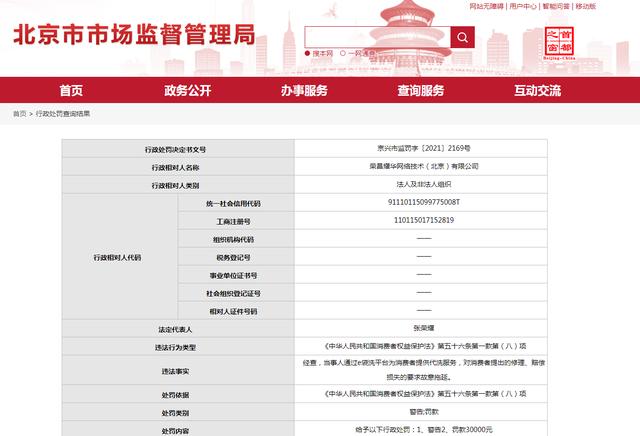The image size is (640, 436).
Task: Open the 互动交流 navigation item
Action: 537,90
